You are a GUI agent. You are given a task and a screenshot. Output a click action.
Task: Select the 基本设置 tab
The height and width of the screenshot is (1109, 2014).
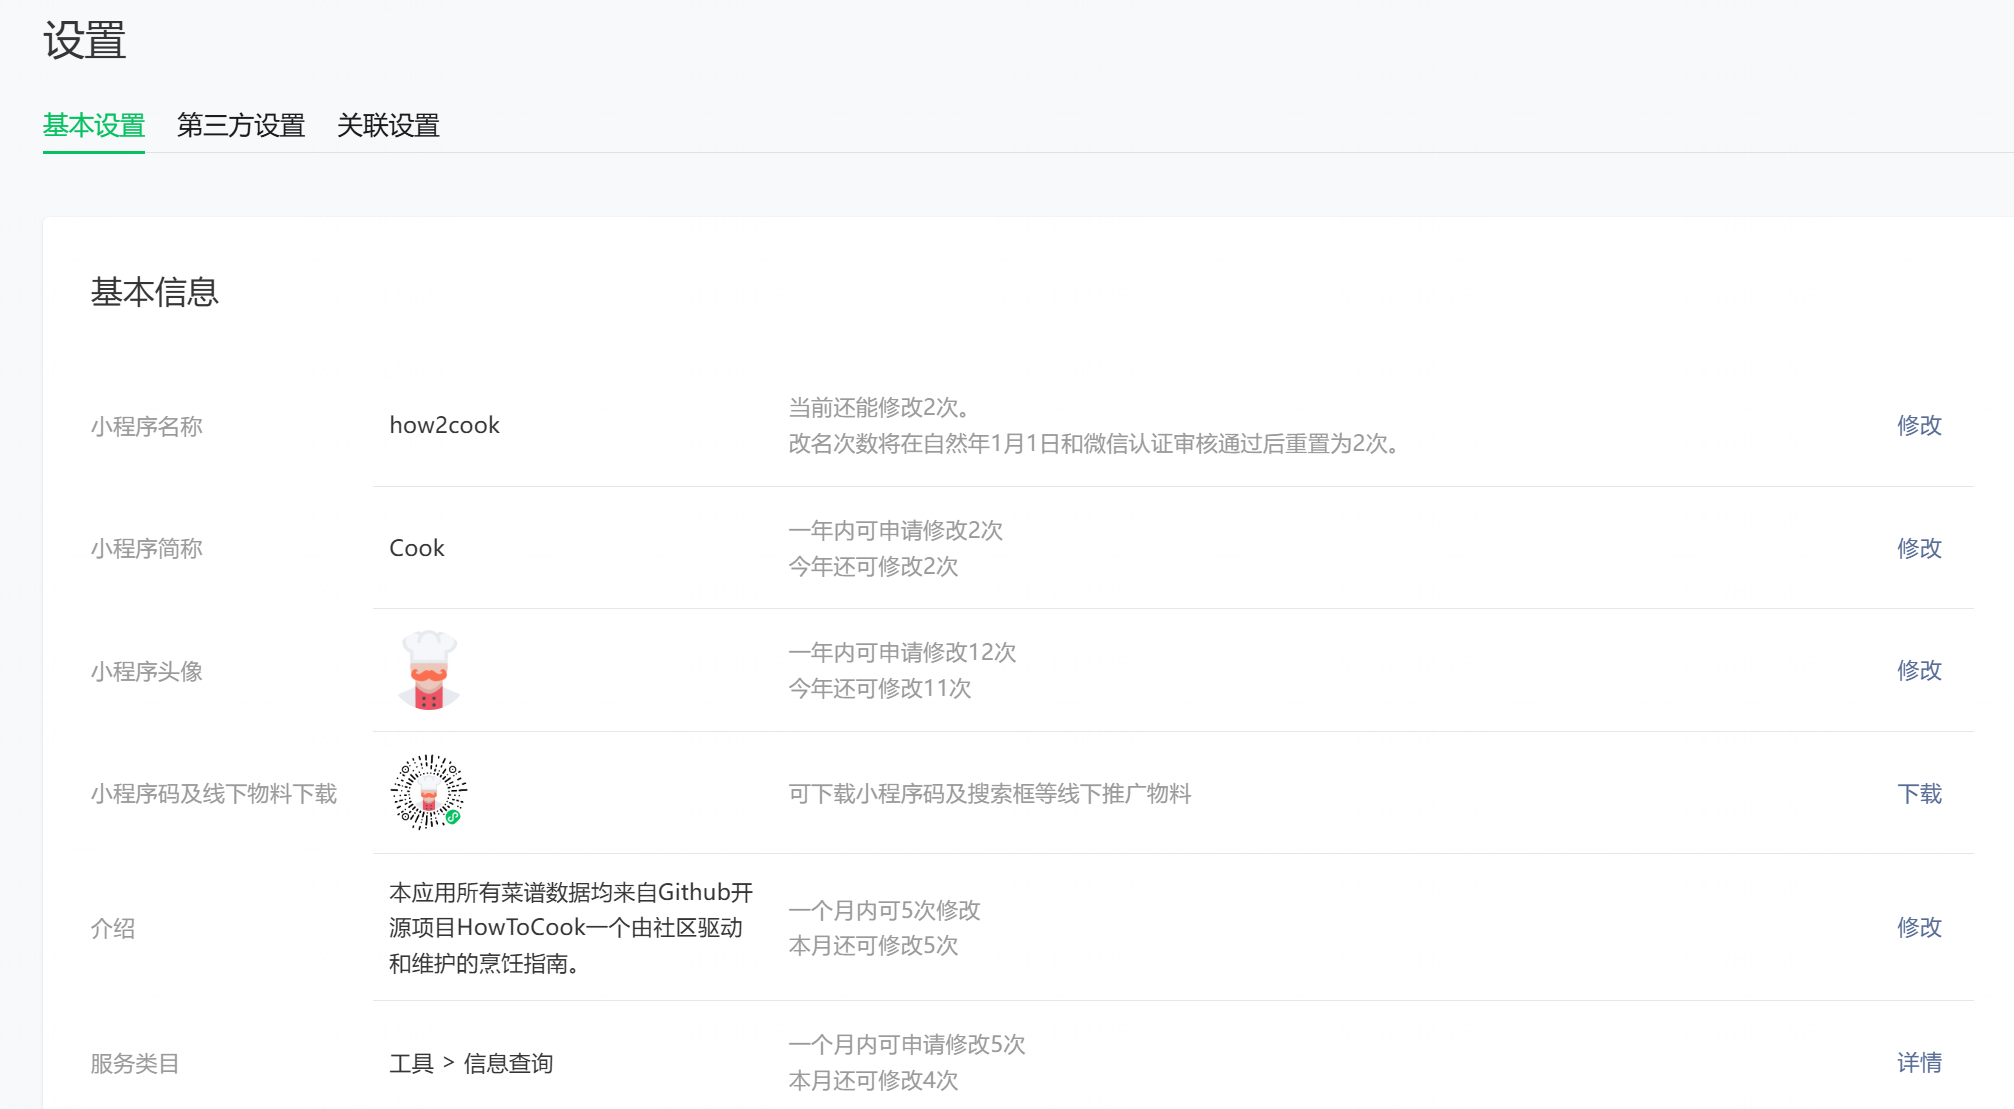click(94, 125)
